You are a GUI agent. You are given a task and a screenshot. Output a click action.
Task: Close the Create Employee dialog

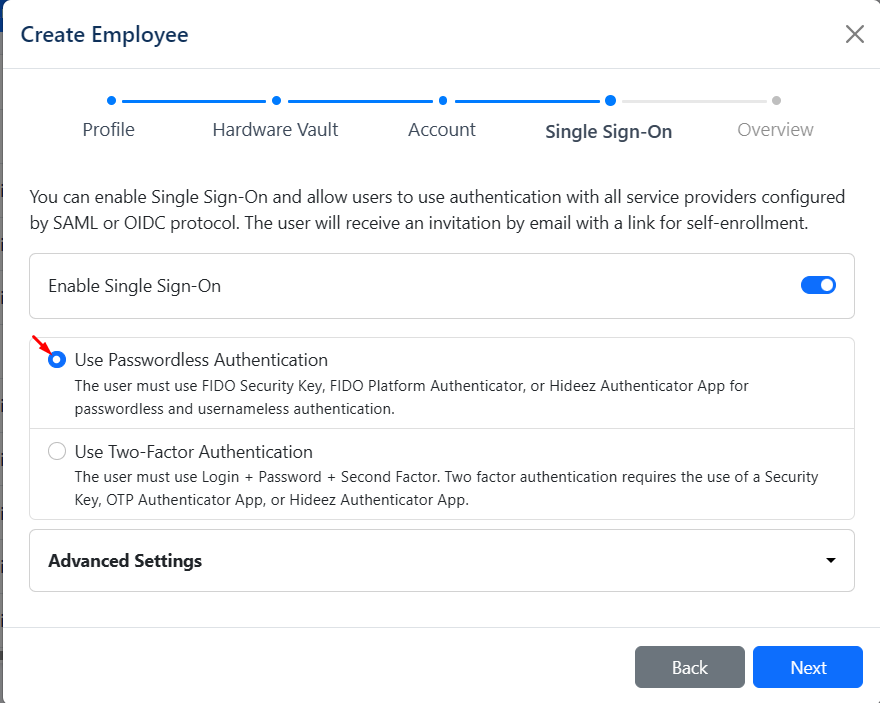point(854,35)
